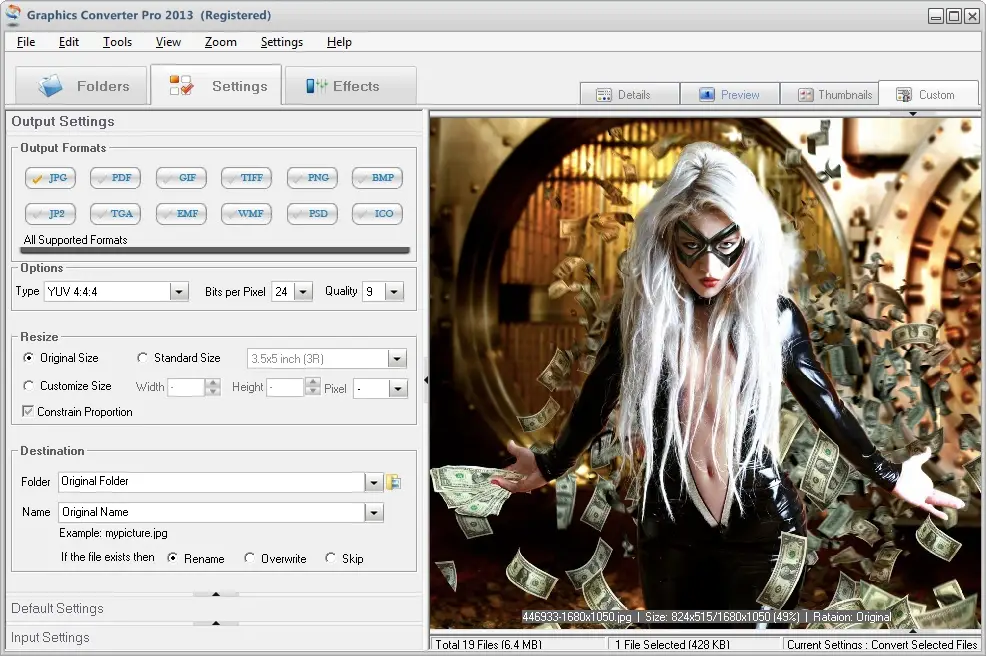Open the output Name dropdown
Screen dimensions: 986x656
[x=374, y=513]
